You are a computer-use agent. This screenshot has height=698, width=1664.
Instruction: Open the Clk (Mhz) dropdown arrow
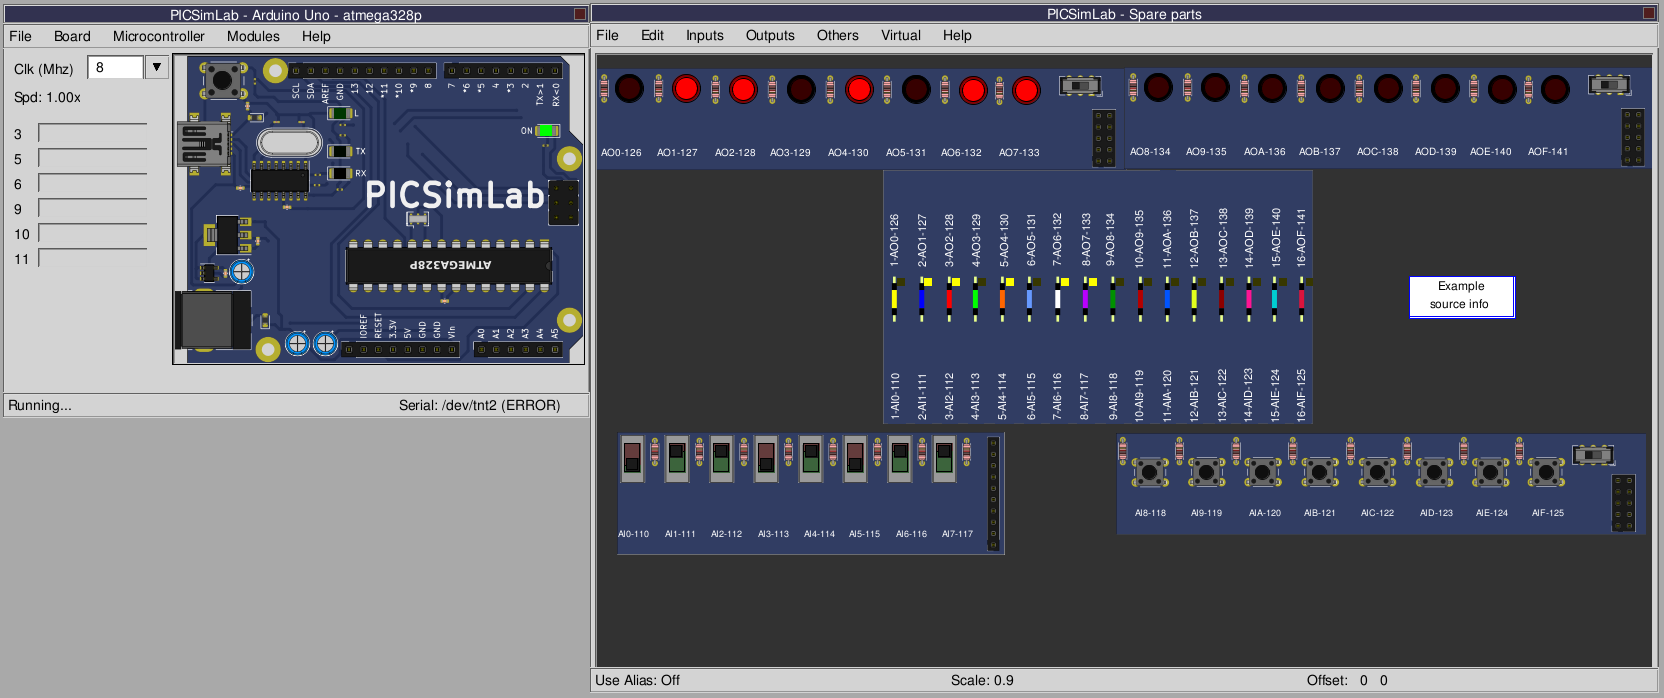point(157,67)
